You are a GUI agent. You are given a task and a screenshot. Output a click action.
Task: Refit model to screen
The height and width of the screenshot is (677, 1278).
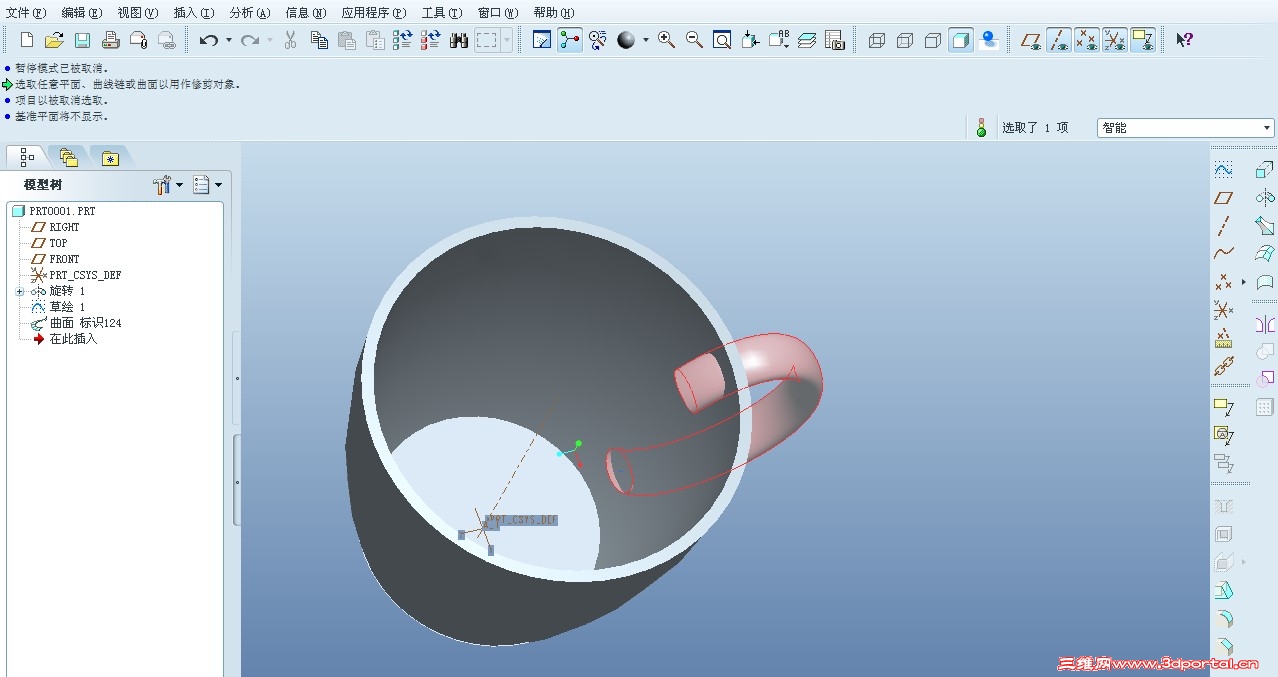pos(722,40)
